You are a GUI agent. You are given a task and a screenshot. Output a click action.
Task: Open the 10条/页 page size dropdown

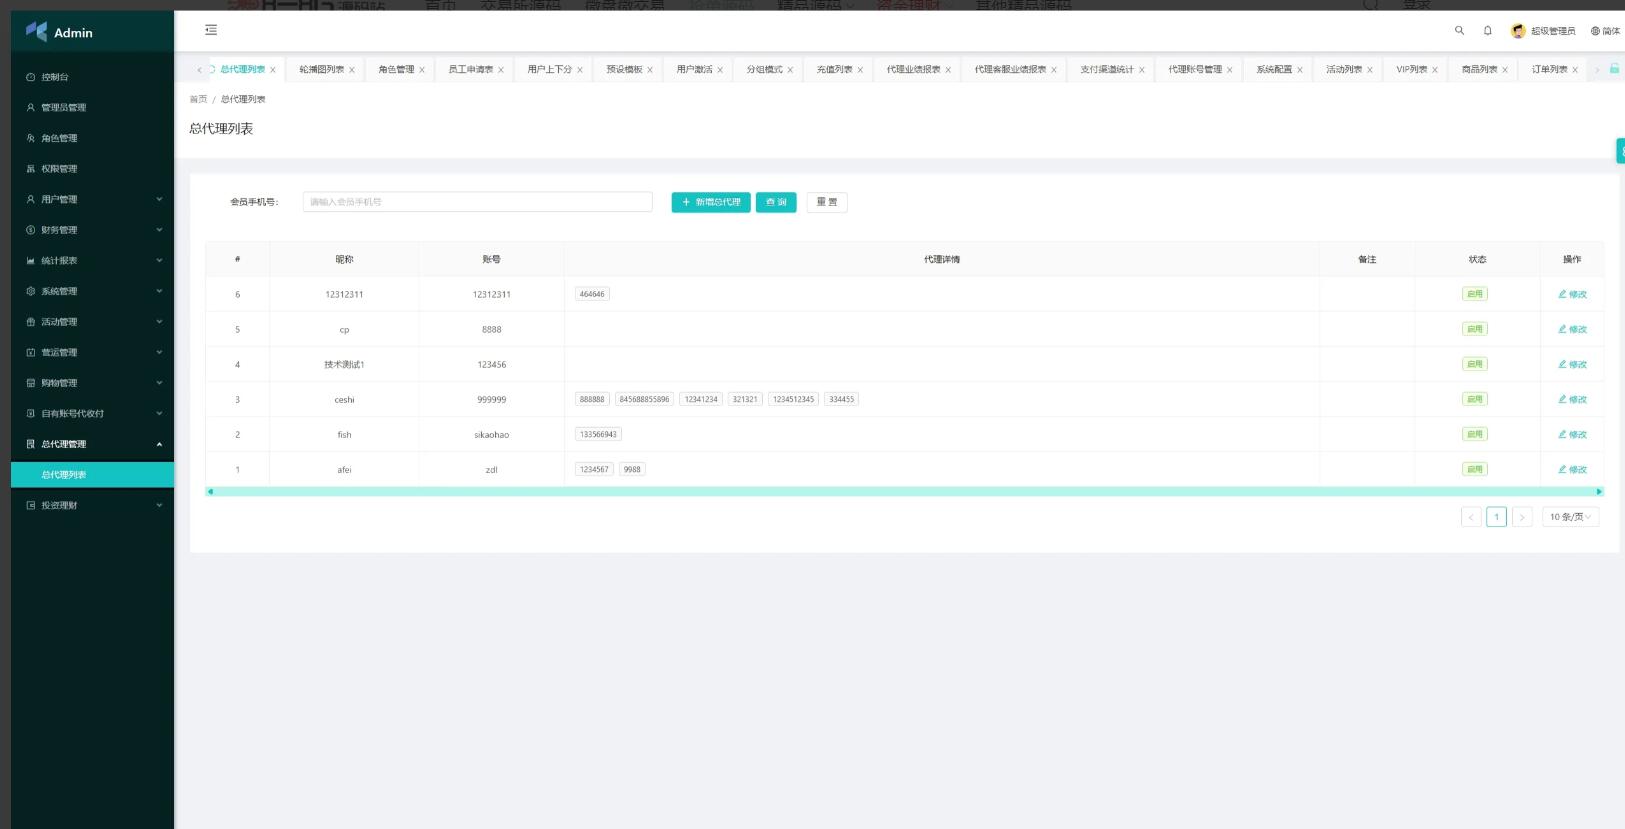(1570, 517)
